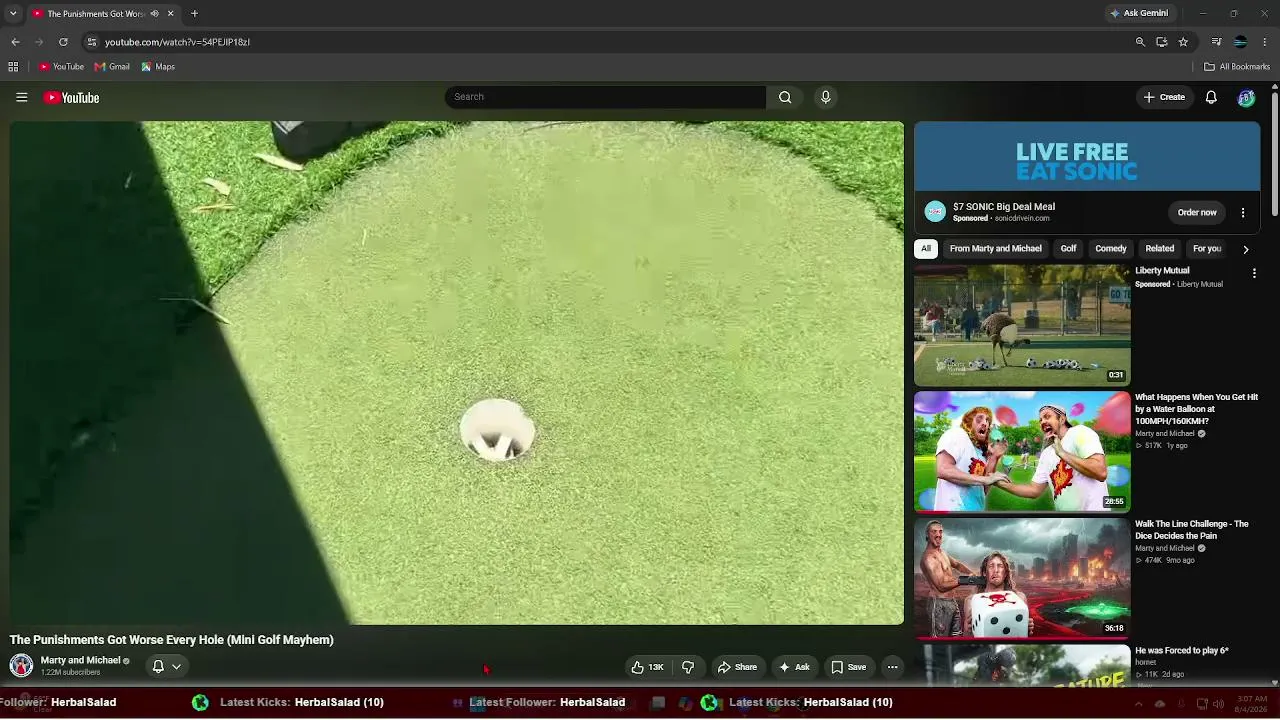Open more actions menu below the video

892,667
